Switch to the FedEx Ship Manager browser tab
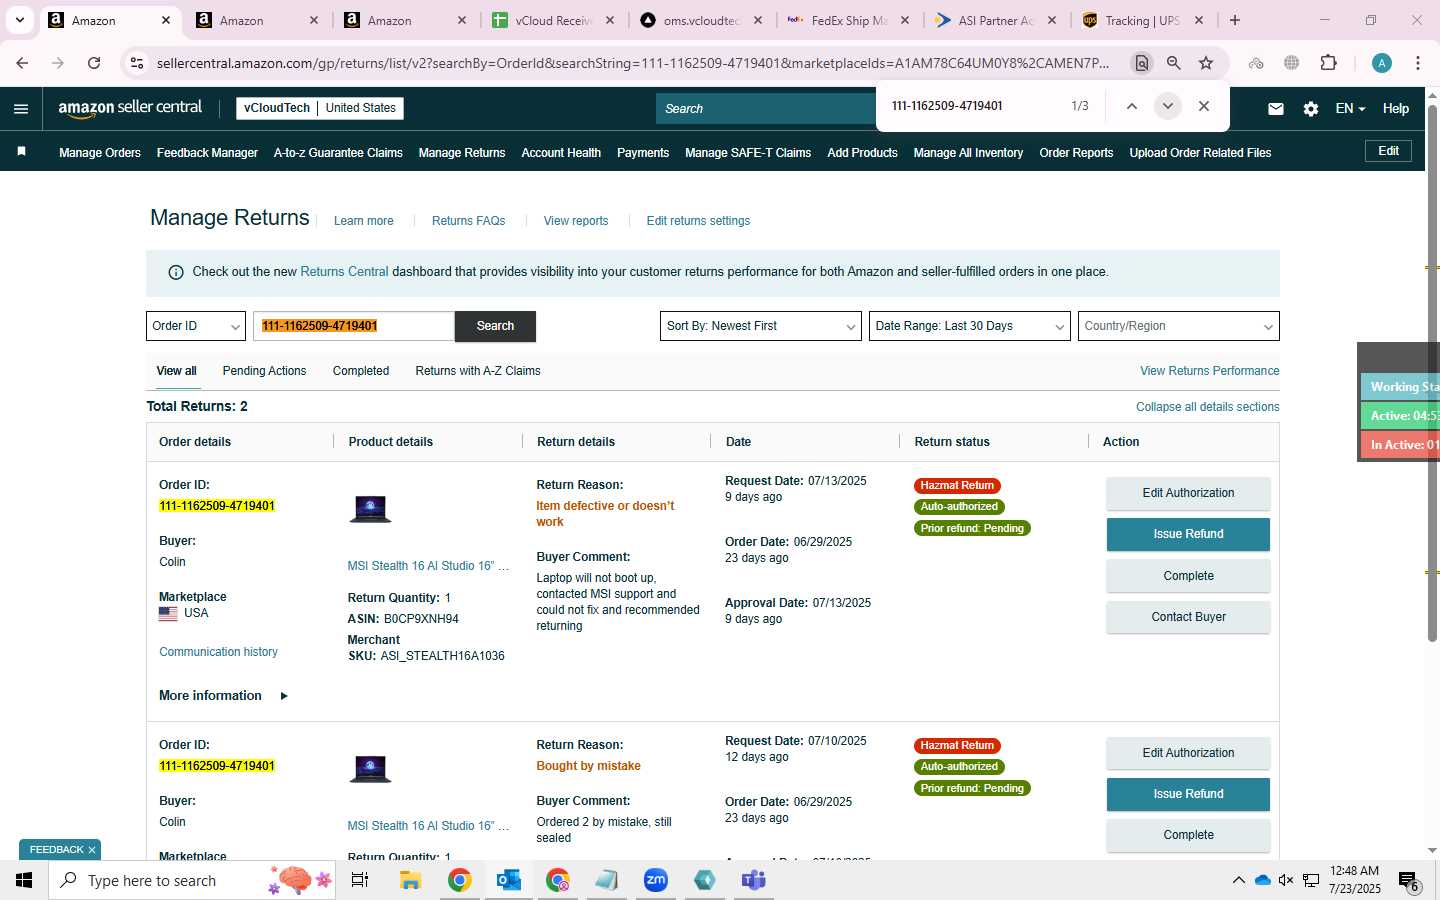This screenshot has height=900, width=1440. tap(847, 20)
